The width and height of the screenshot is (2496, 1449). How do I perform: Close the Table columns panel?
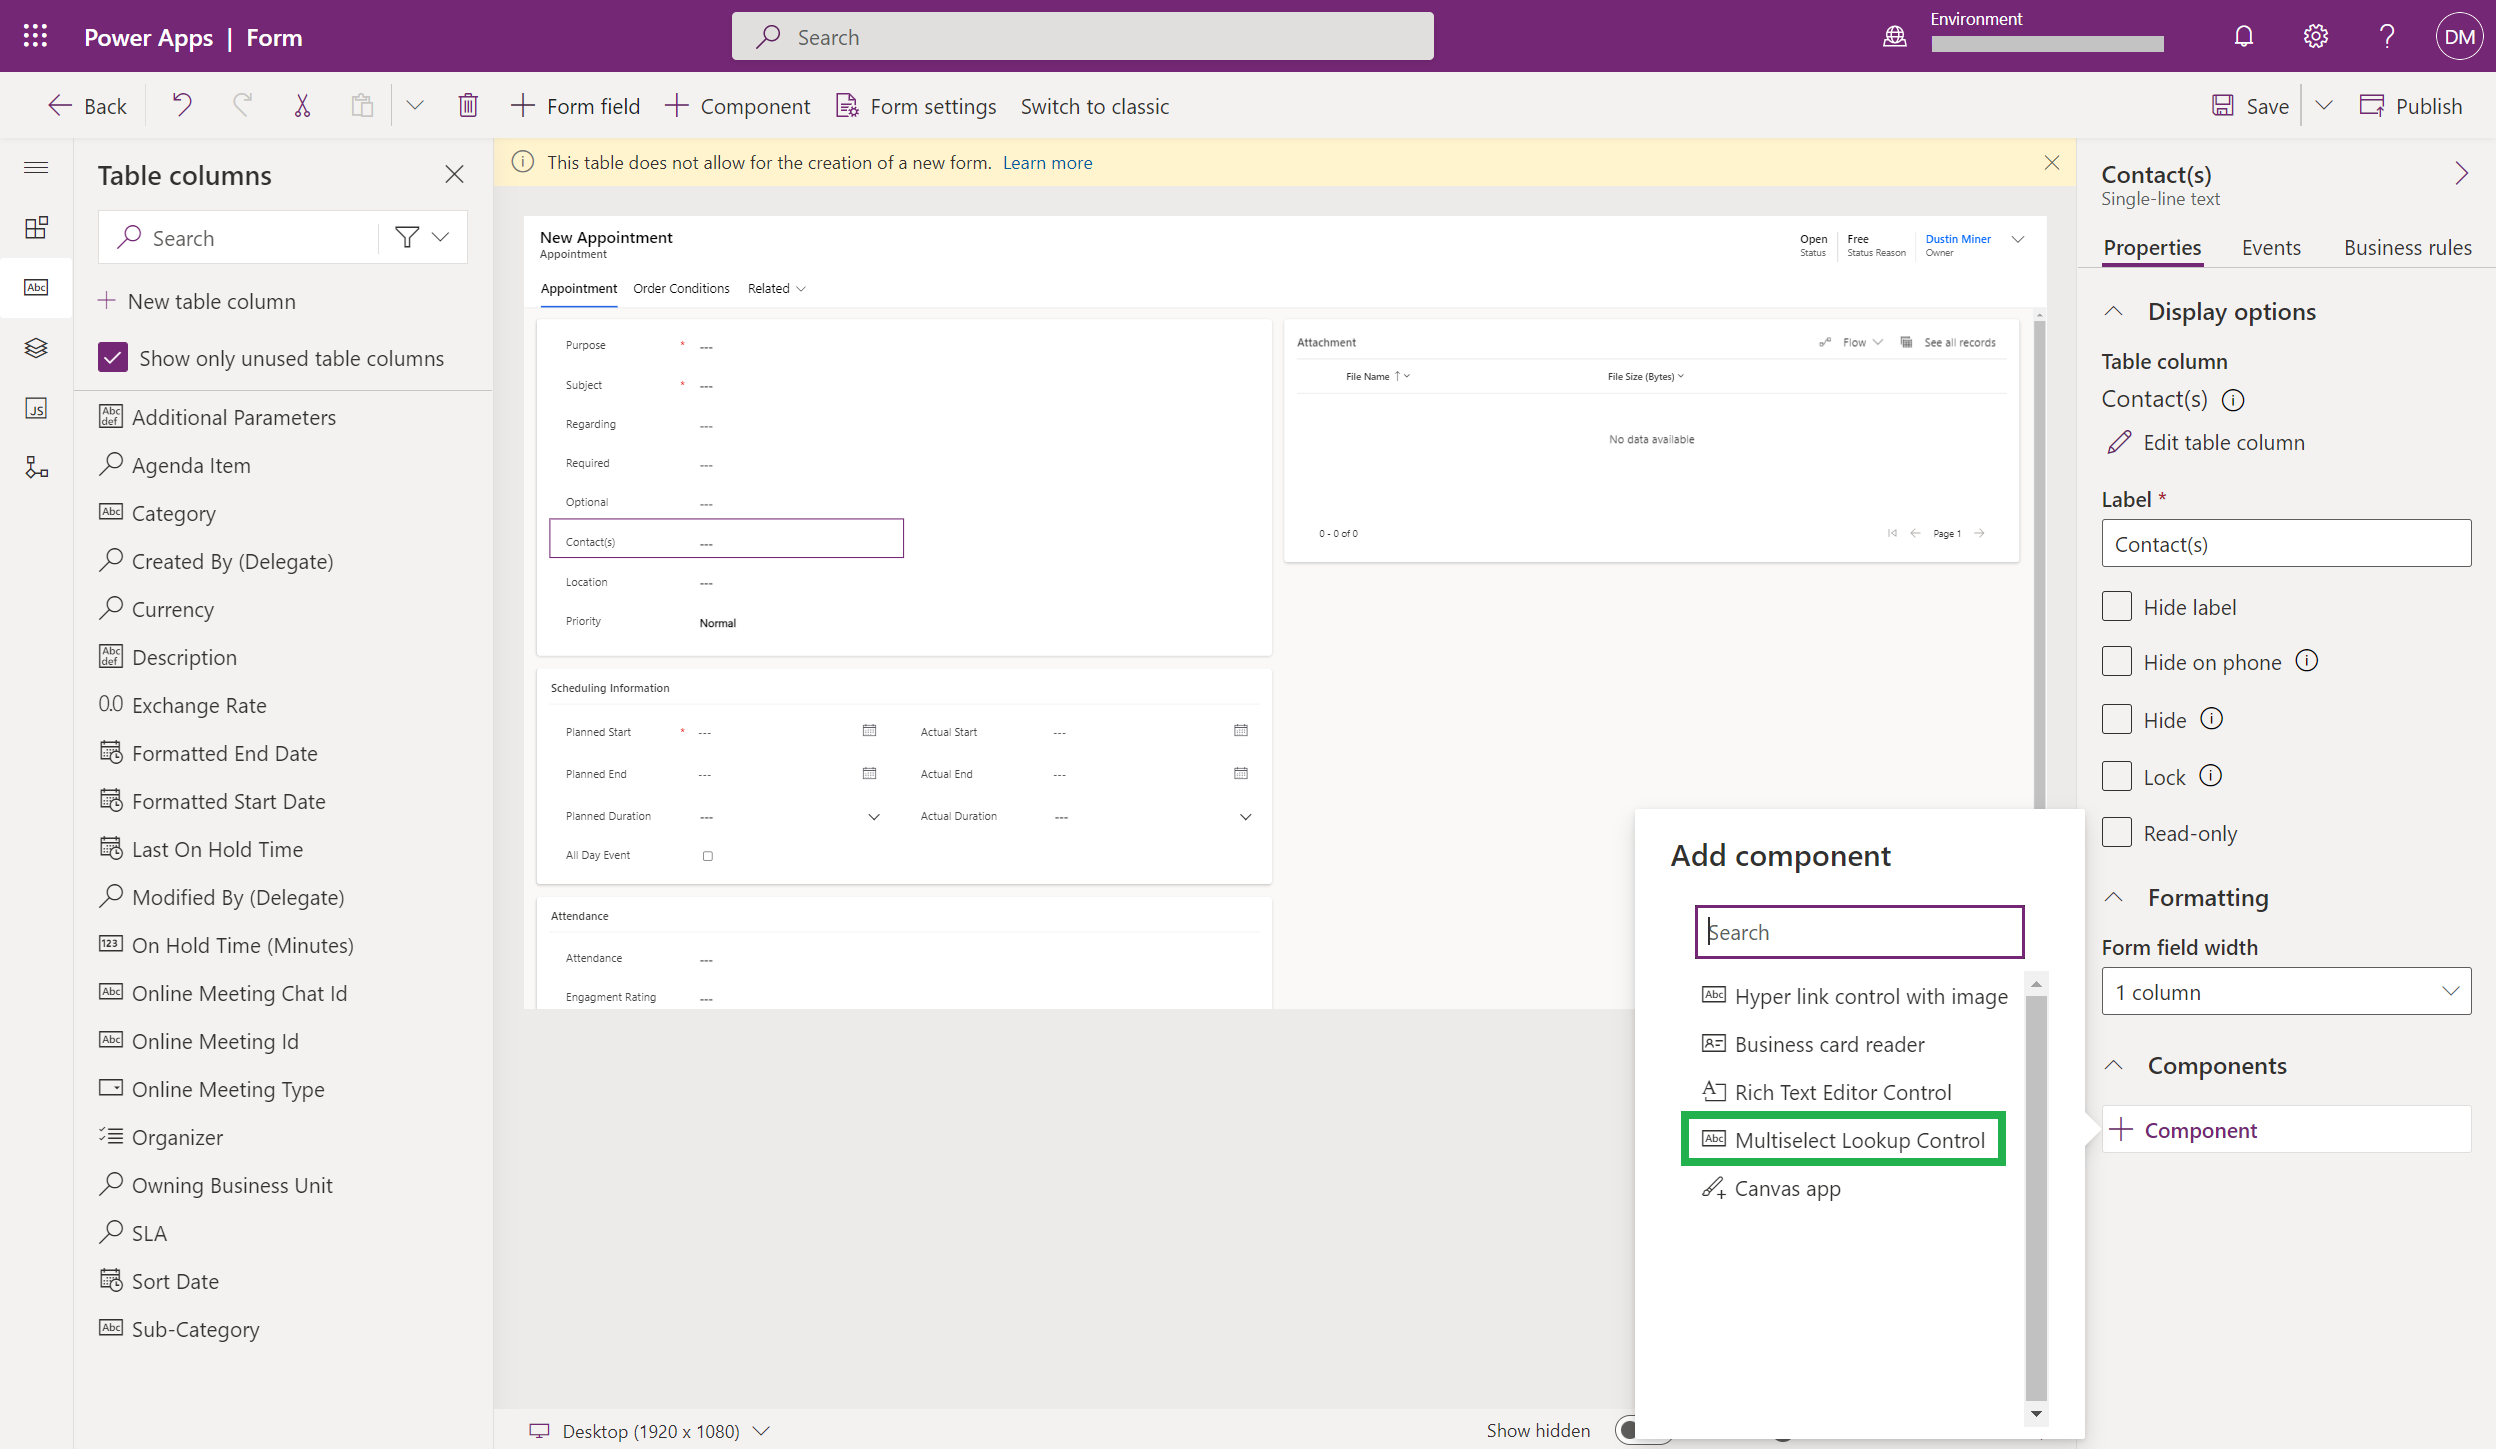click(x=454, y=174)
